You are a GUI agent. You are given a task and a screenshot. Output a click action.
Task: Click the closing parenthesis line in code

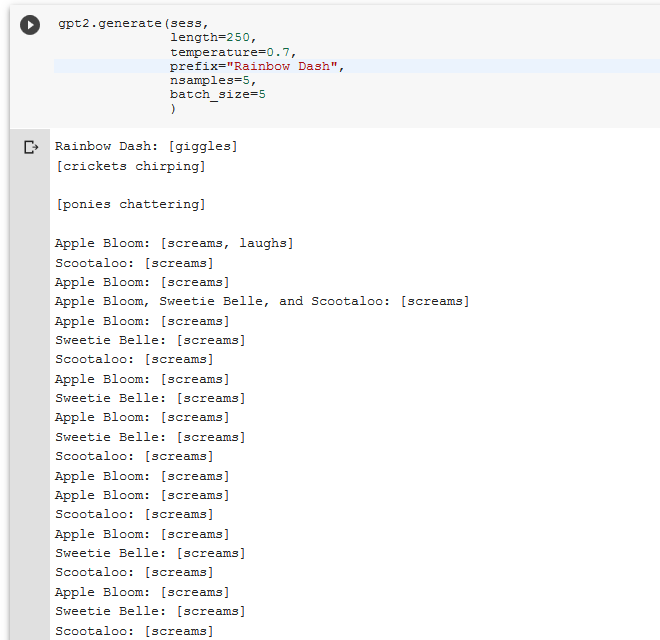(x=173, y=108)
